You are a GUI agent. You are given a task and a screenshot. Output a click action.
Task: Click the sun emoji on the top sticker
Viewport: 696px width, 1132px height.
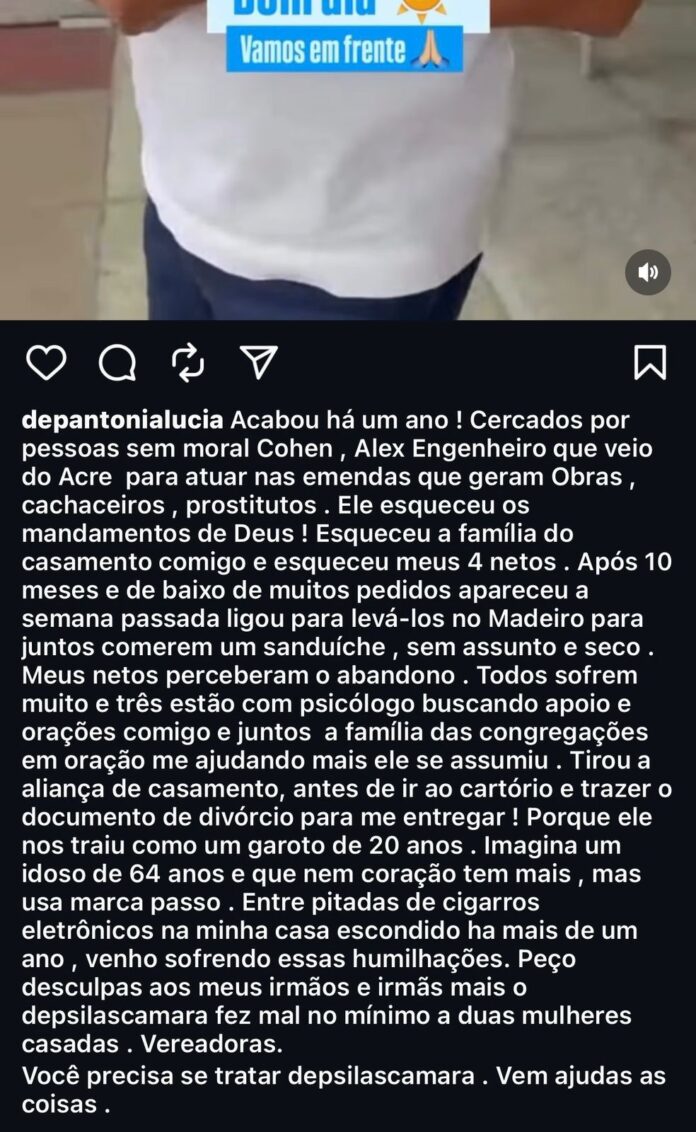pos(422,7)
